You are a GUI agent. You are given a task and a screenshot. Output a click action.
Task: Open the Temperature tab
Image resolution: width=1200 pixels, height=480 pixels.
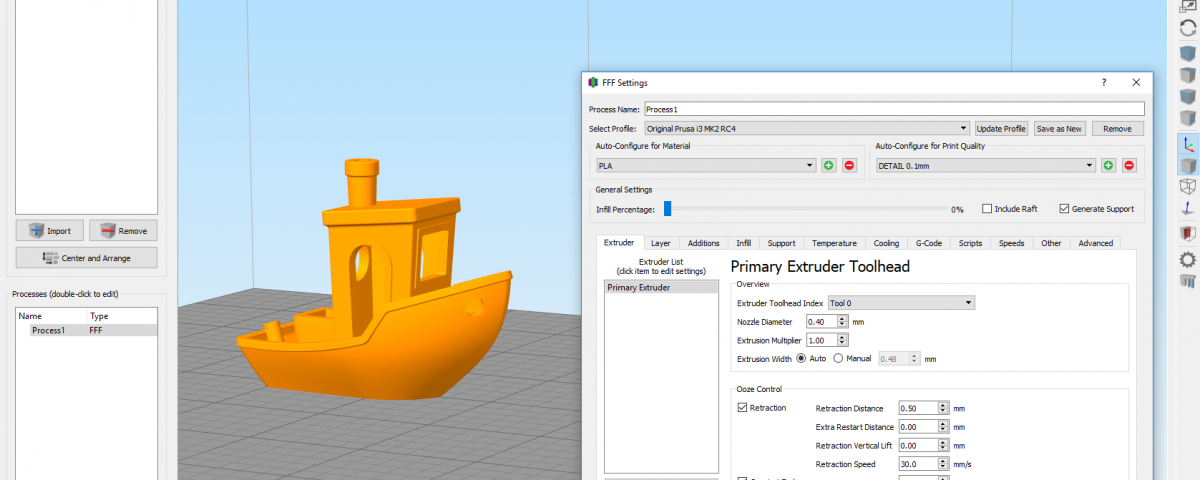(x=833, y=243)
